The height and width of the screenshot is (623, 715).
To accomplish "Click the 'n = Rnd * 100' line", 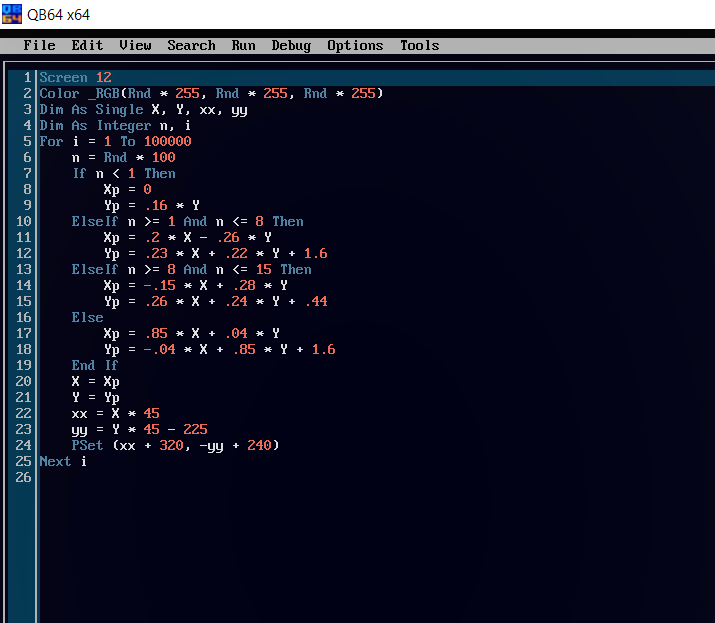I will pos(123,157).
